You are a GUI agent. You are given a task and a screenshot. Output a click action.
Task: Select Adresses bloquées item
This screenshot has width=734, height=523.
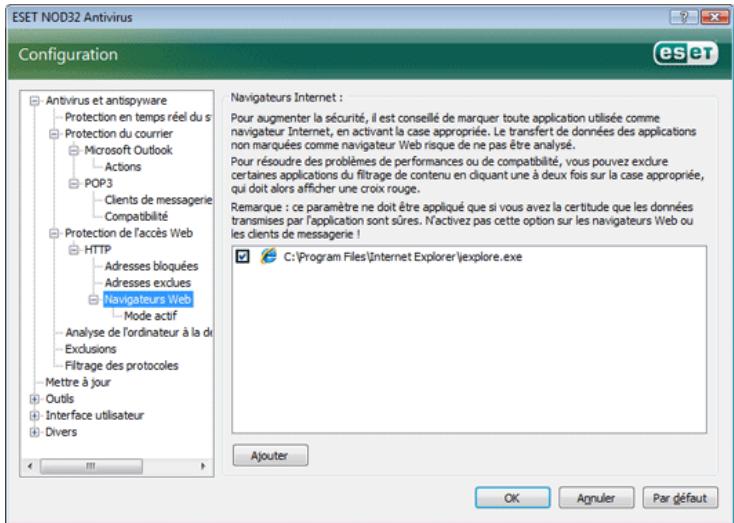(x=151, y=266)
